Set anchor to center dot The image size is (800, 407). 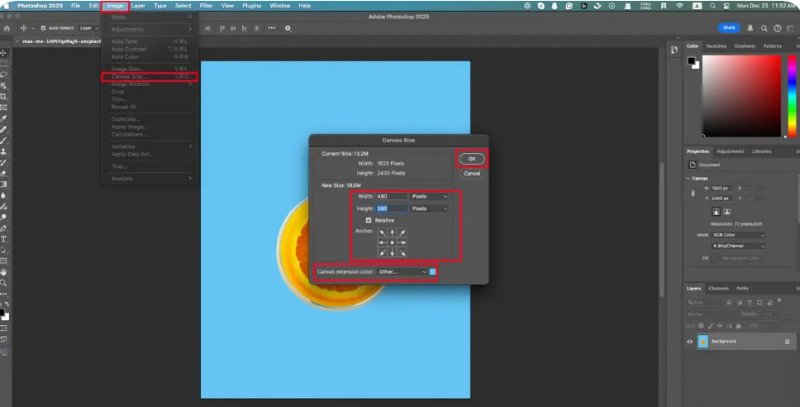(x=392, y=243)
